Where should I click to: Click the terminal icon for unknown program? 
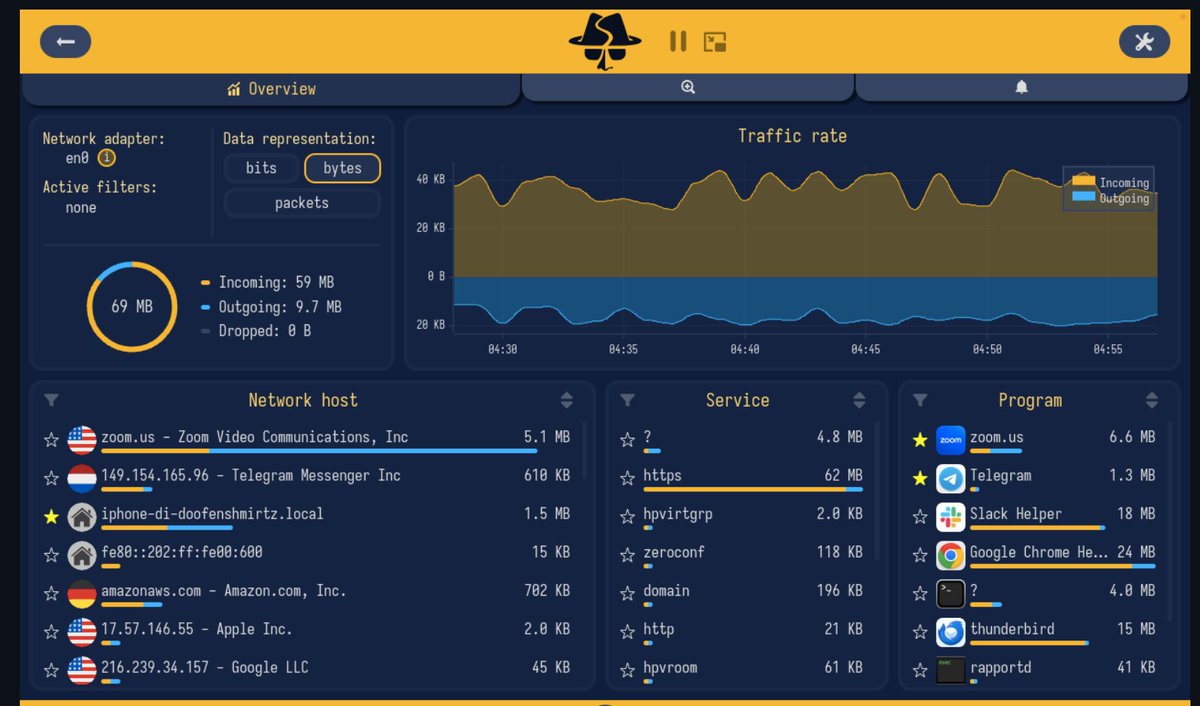pos(950,594)
